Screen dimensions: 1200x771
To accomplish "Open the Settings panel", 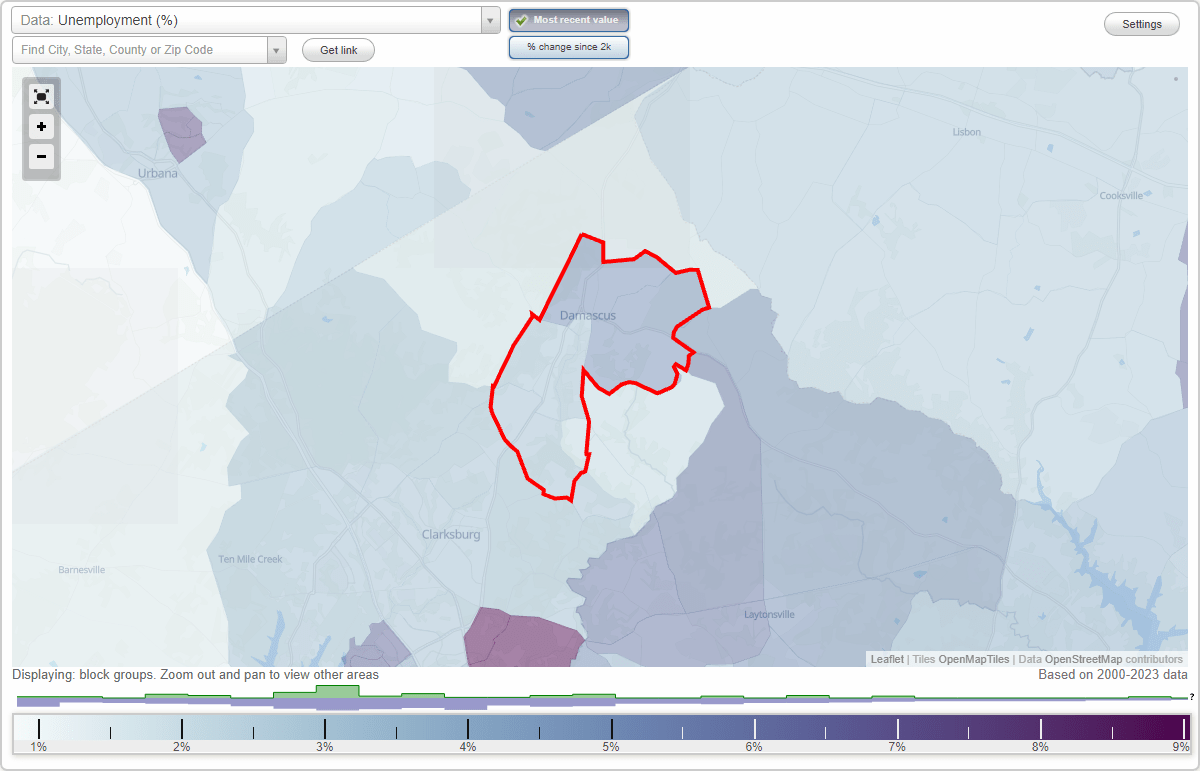I will [1141, 23].
